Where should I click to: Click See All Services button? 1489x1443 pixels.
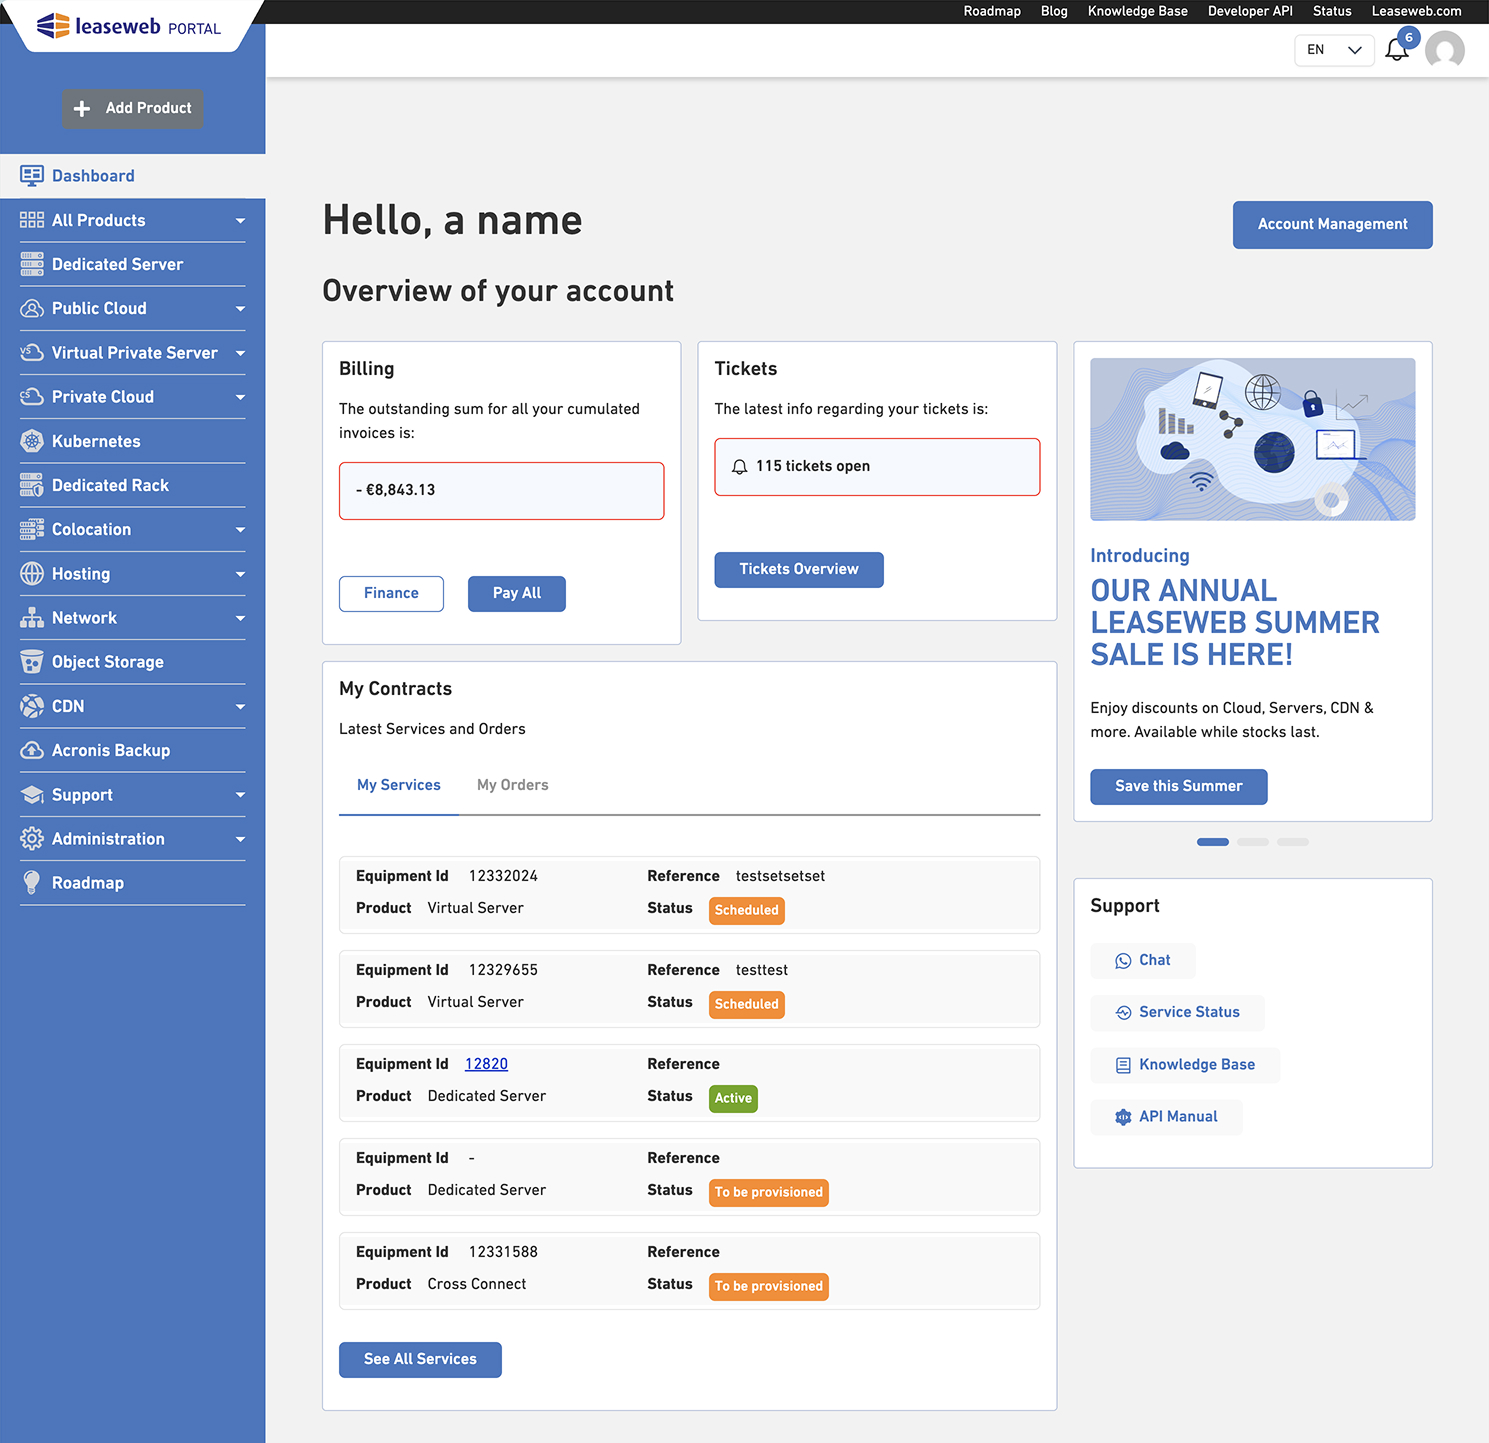coord(420,1360)
